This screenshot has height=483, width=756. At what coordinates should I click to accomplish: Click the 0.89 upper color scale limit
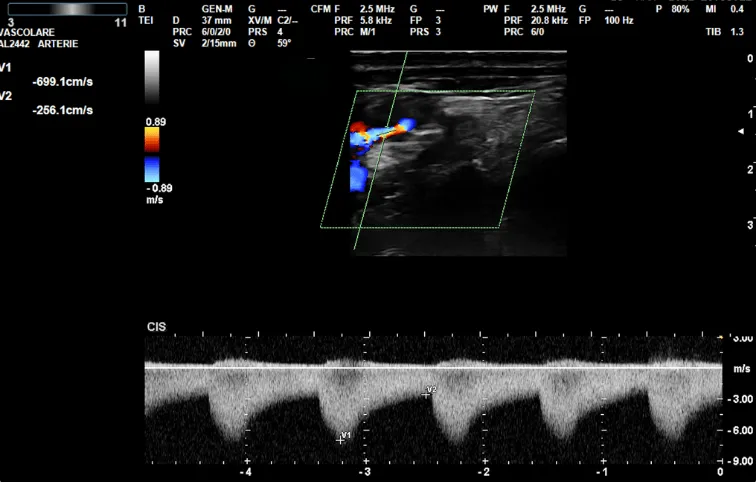click(156, 122)
